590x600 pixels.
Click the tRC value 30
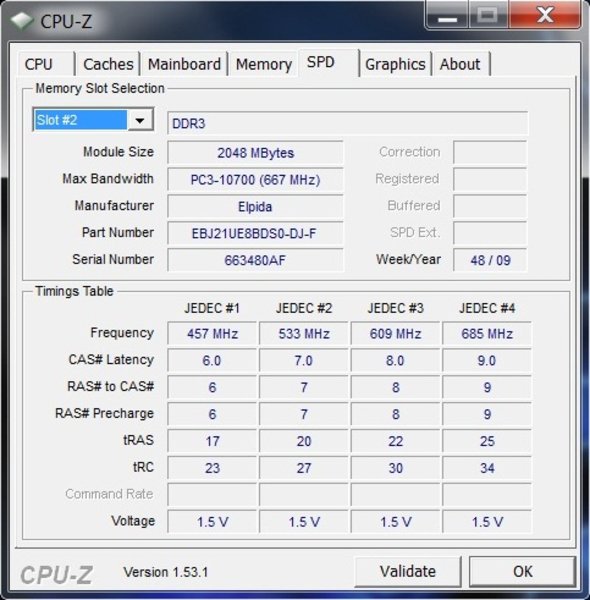pos(396,468)
